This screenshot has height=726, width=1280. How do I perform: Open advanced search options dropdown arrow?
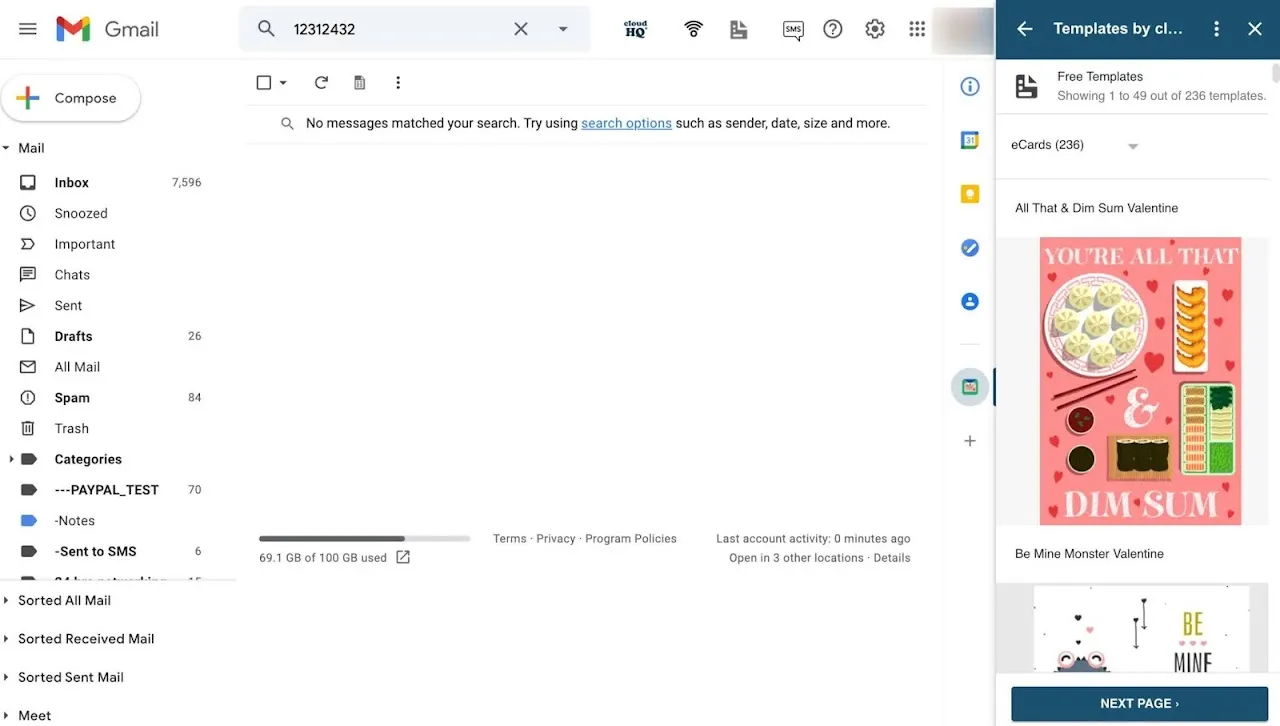pos(562,29)
